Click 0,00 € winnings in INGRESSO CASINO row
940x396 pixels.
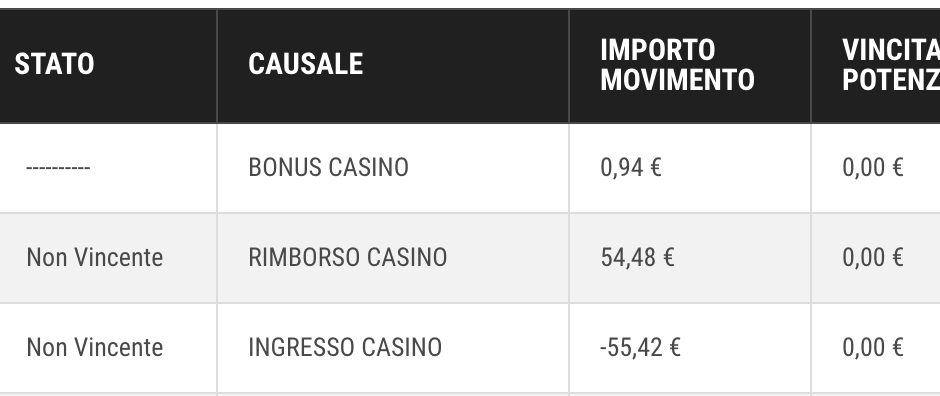point(872,347)
